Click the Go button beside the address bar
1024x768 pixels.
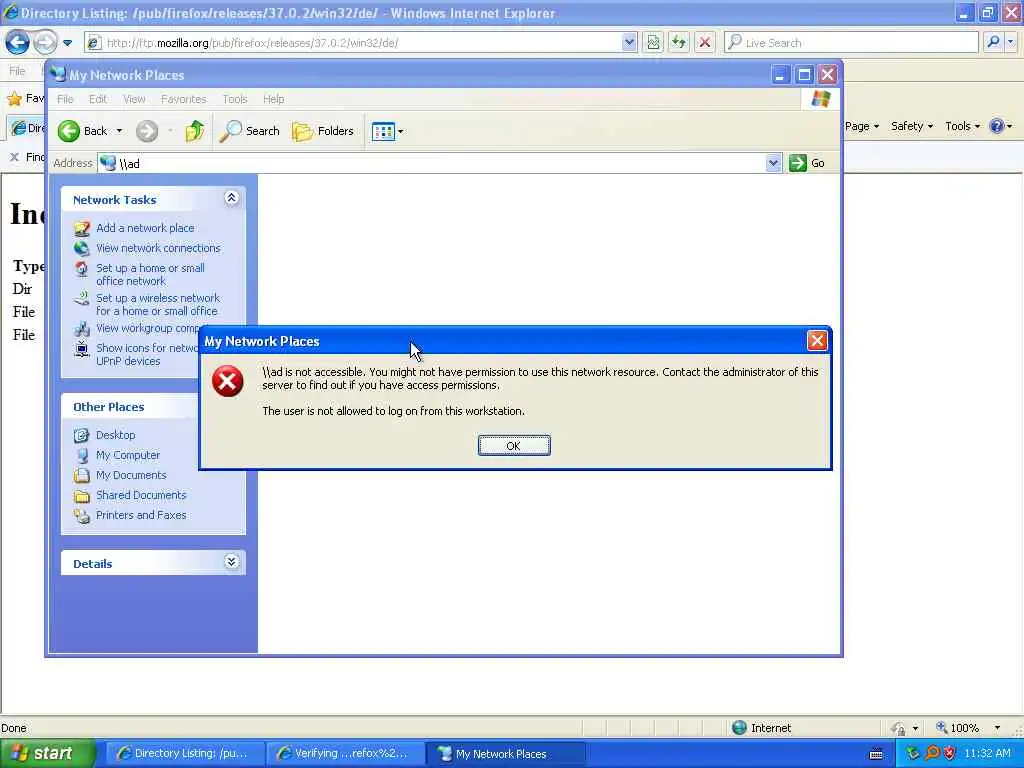(807, 163)
